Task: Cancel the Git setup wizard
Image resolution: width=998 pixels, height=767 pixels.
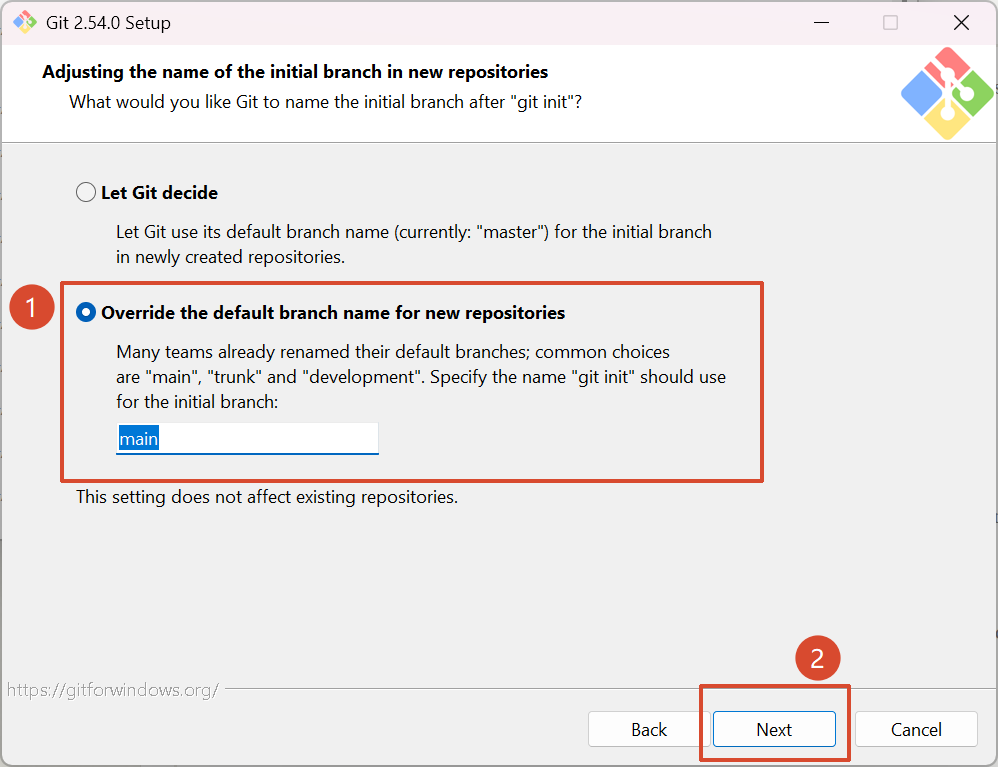Action: click(x=916, y=730)
